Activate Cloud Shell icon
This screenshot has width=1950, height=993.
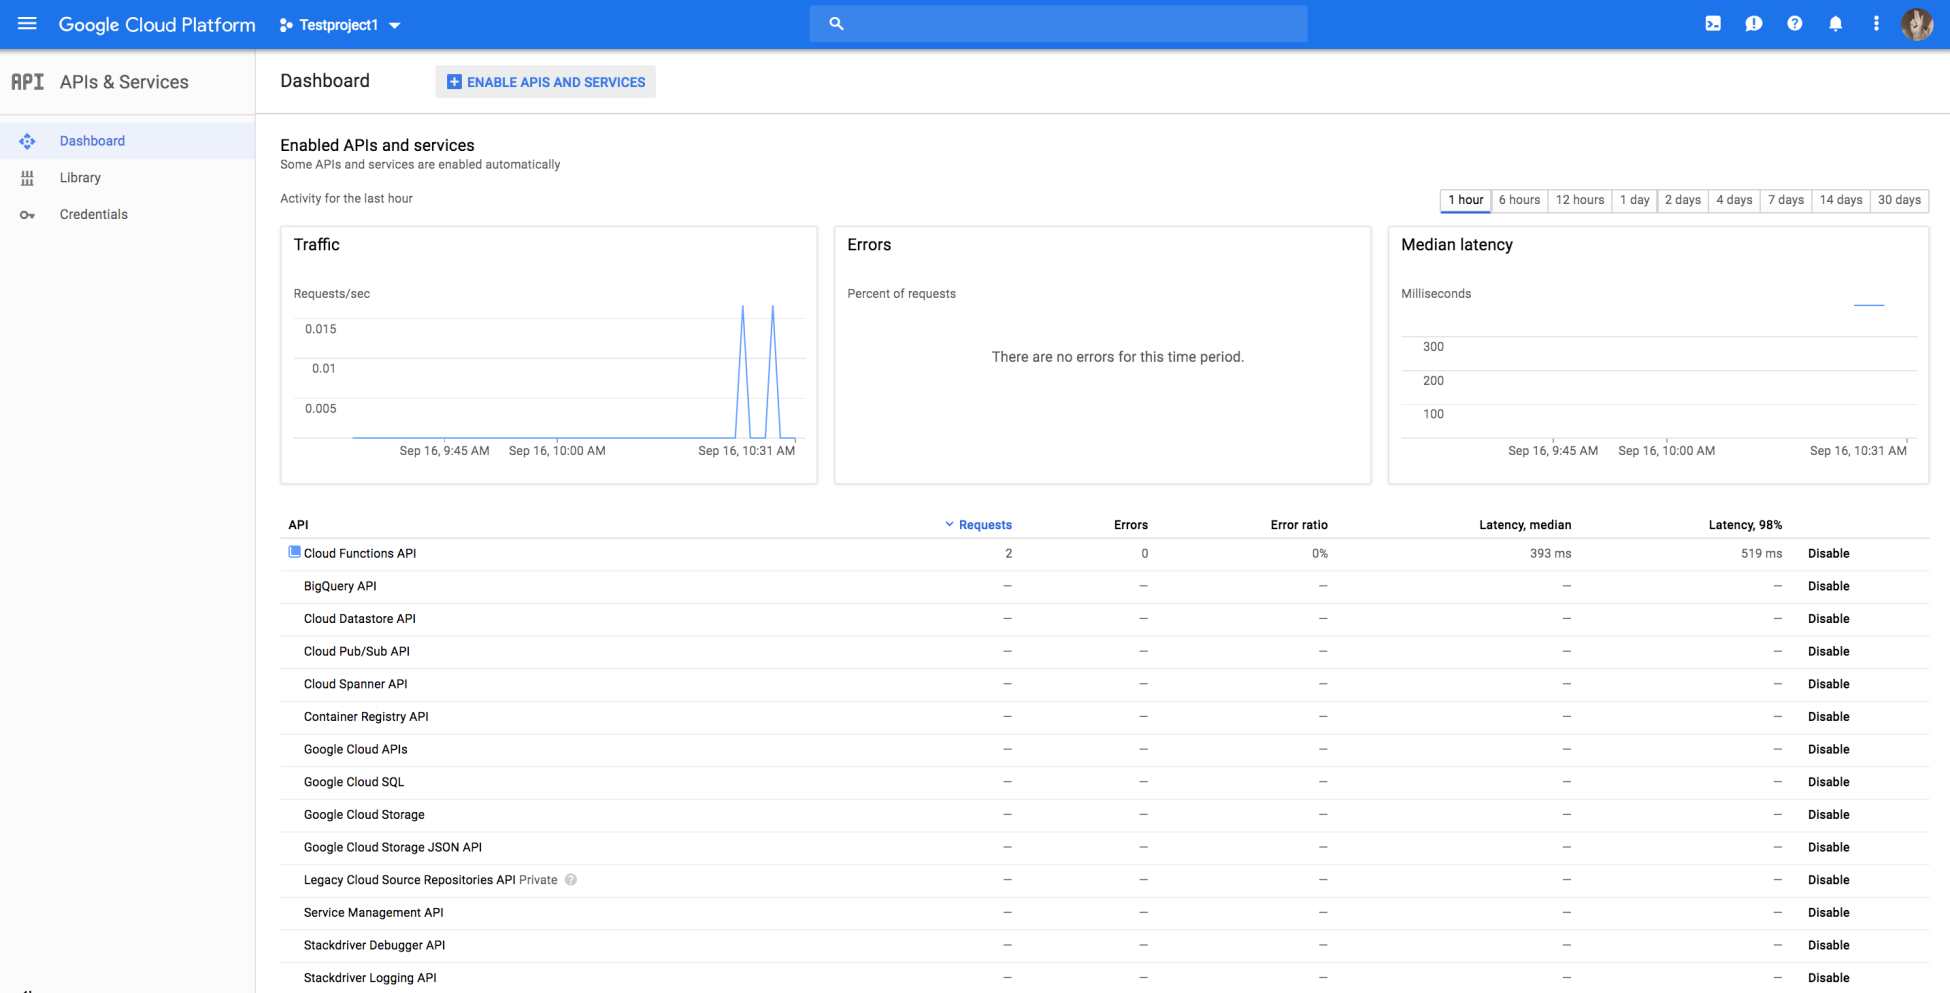tap(1713, 24)
